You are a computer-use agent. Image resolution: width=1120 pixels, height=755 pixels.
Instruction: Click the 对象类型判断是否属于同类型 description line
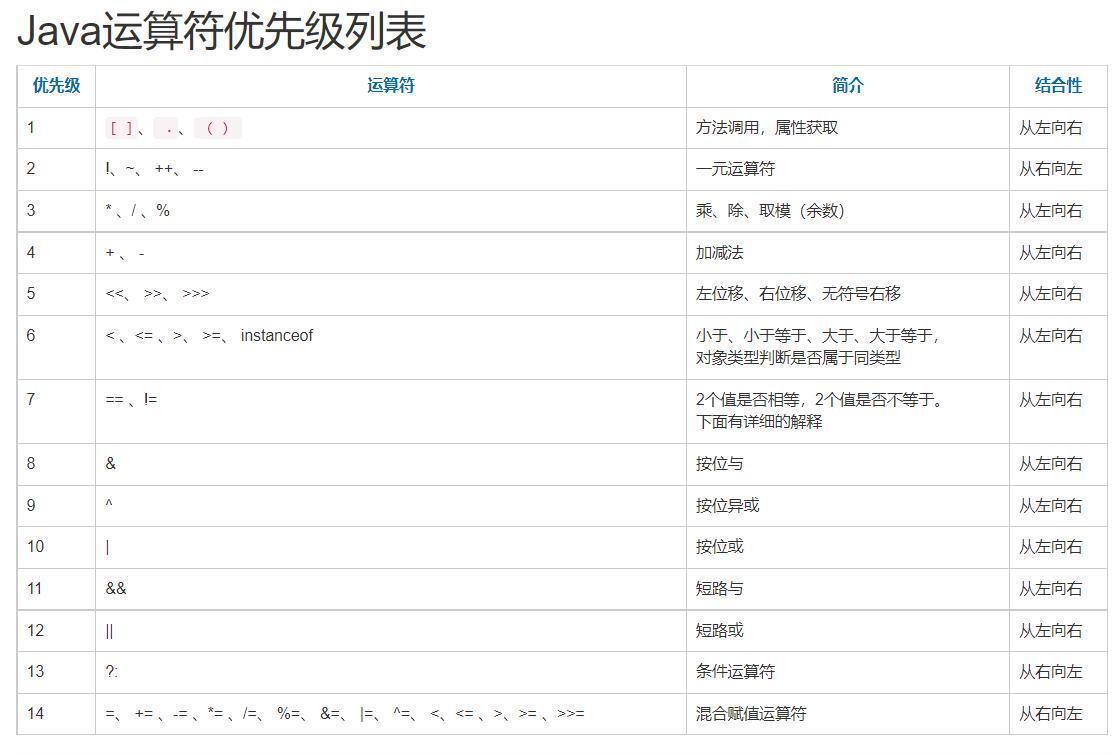pos(798,357)
